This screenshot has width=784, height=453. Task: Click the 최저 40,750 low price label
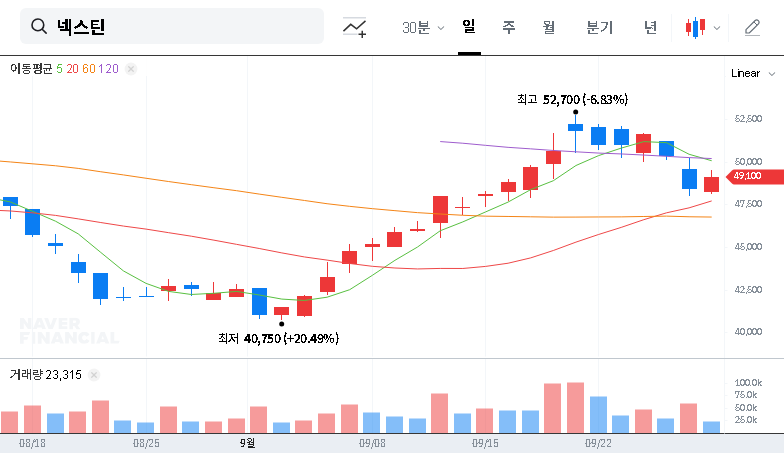pyautogui.click(x=278, y=338)
